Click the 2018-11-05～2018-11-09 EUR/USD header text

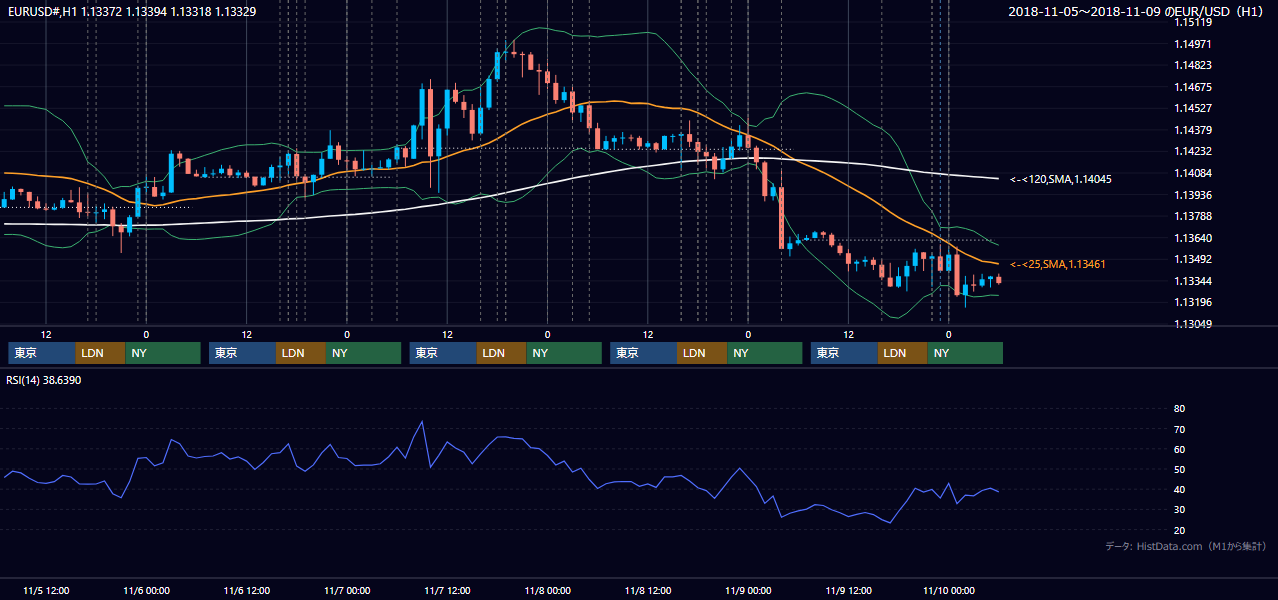(x=1137, y=12)
